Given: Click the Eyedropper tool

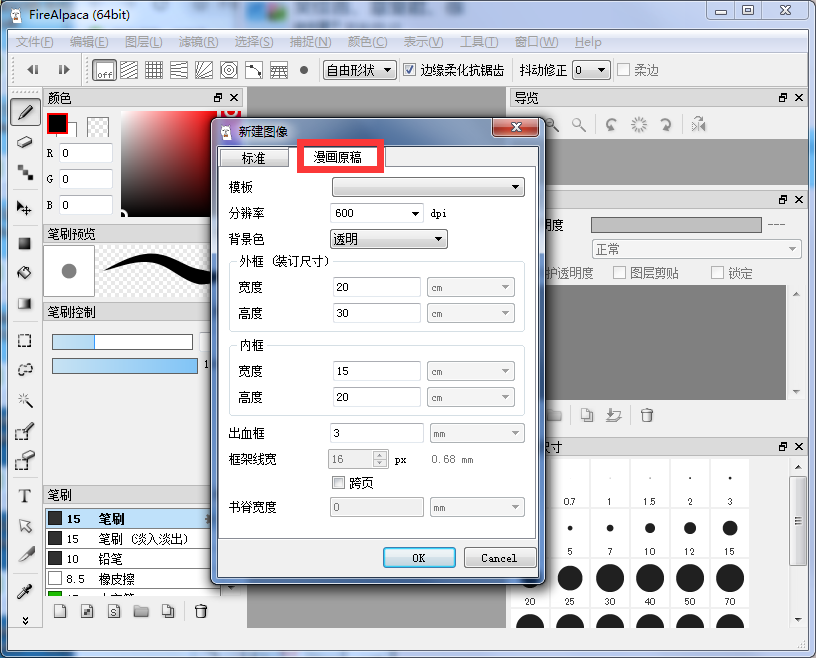Looking at the screenshot, I should (x=25, y=591).
